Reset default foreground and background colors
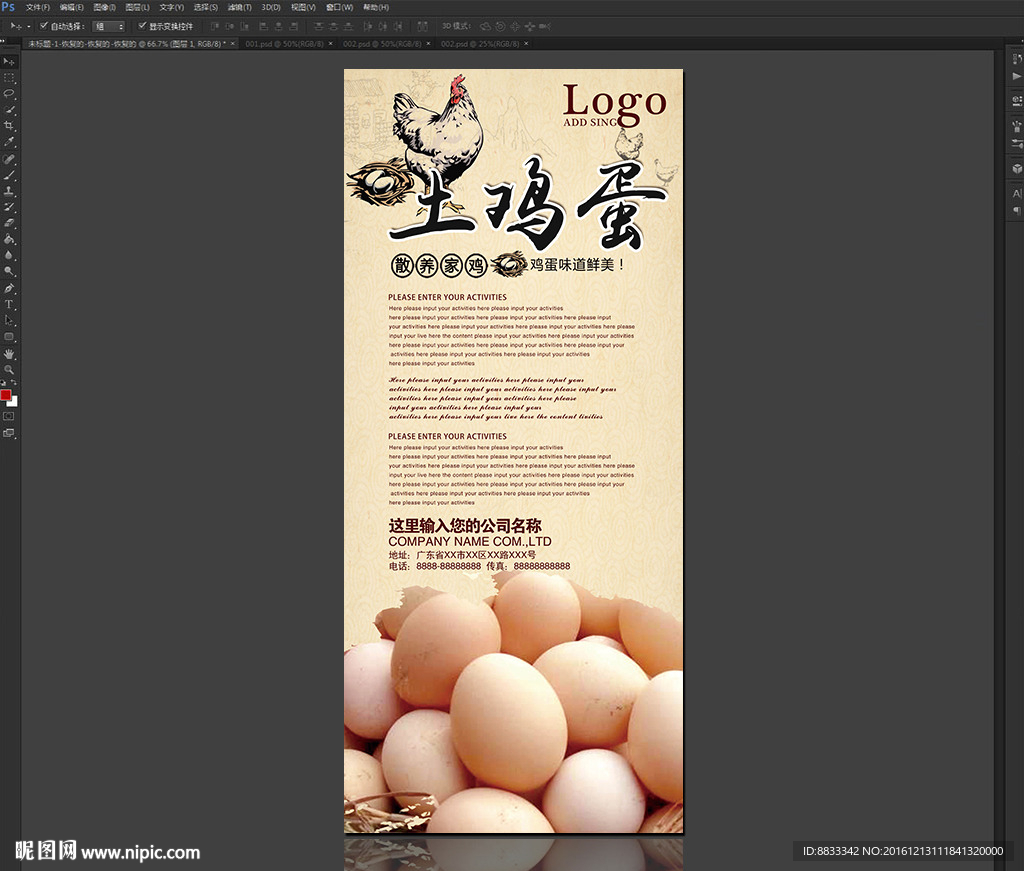The image size is (1024, 871). click(x=3, y=383)
